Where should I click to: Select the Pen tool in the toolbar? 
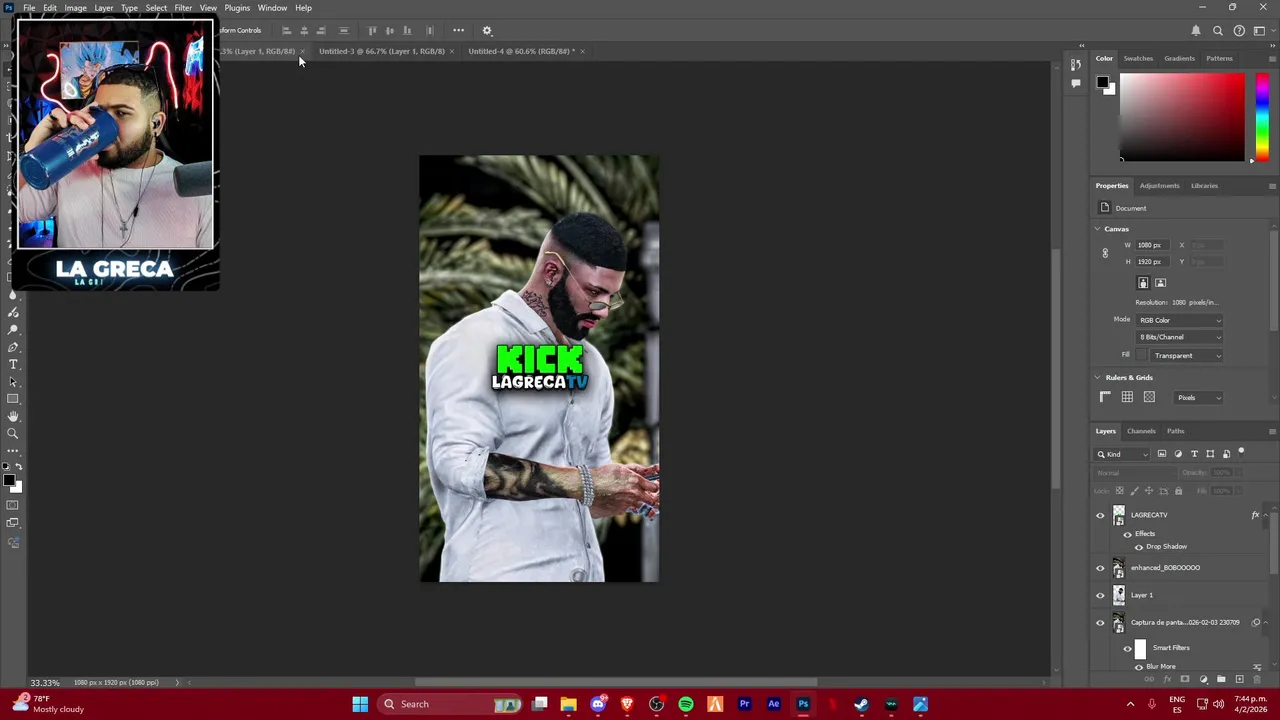(x=13, y=347)
